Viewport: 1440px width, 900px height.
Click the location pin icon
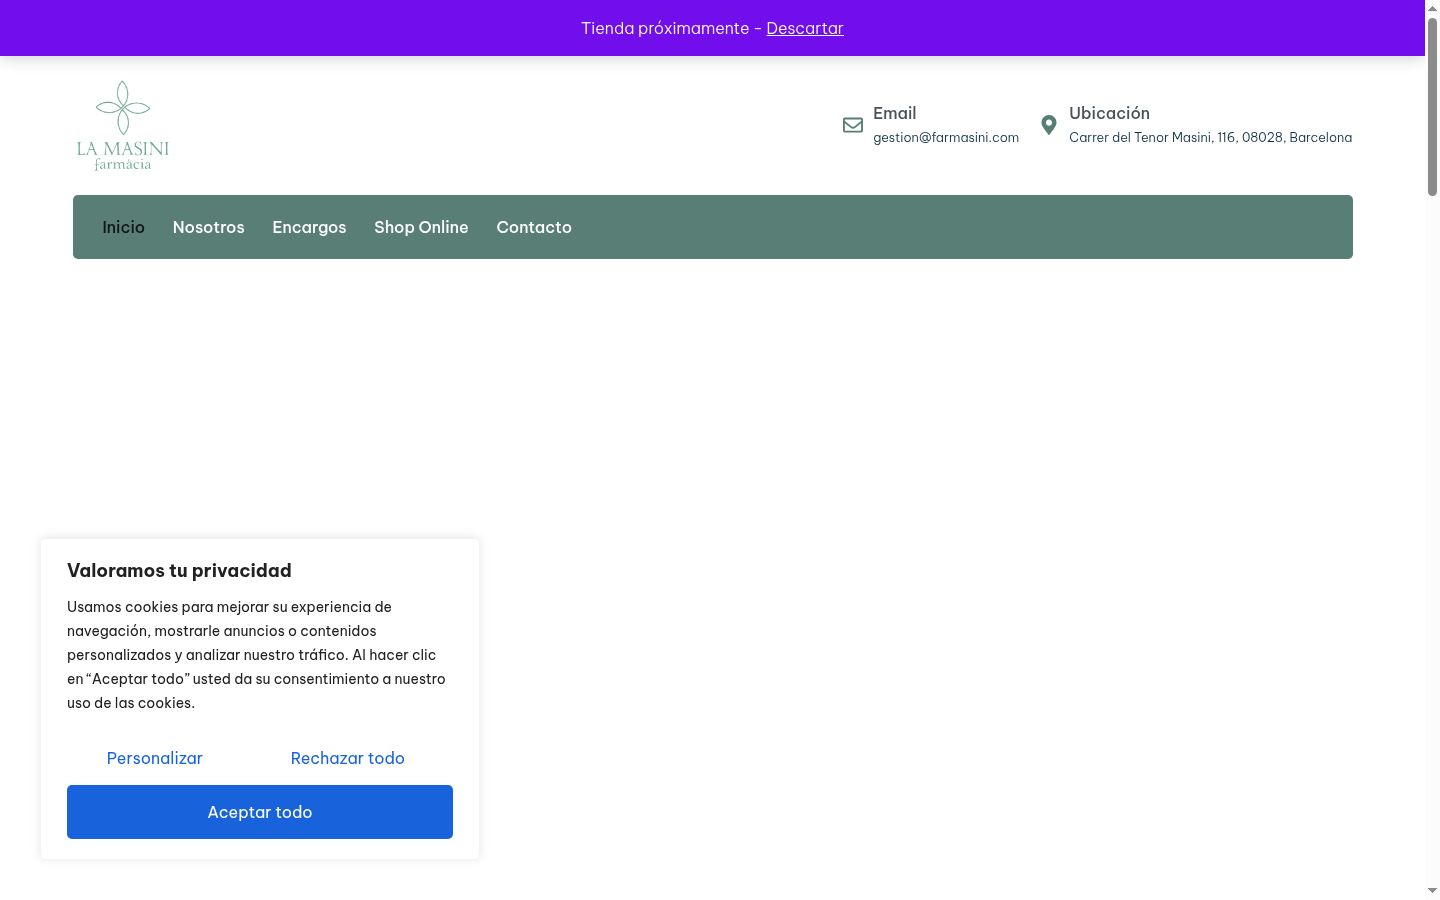[x=1049, y=125]
